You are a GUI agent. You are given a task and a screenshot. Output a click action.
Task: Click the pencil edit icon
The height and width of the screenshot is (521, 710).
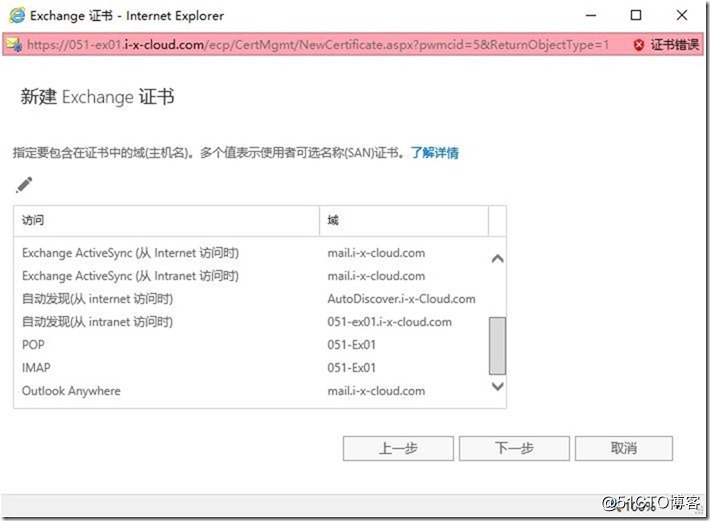[x=24, y=185]
